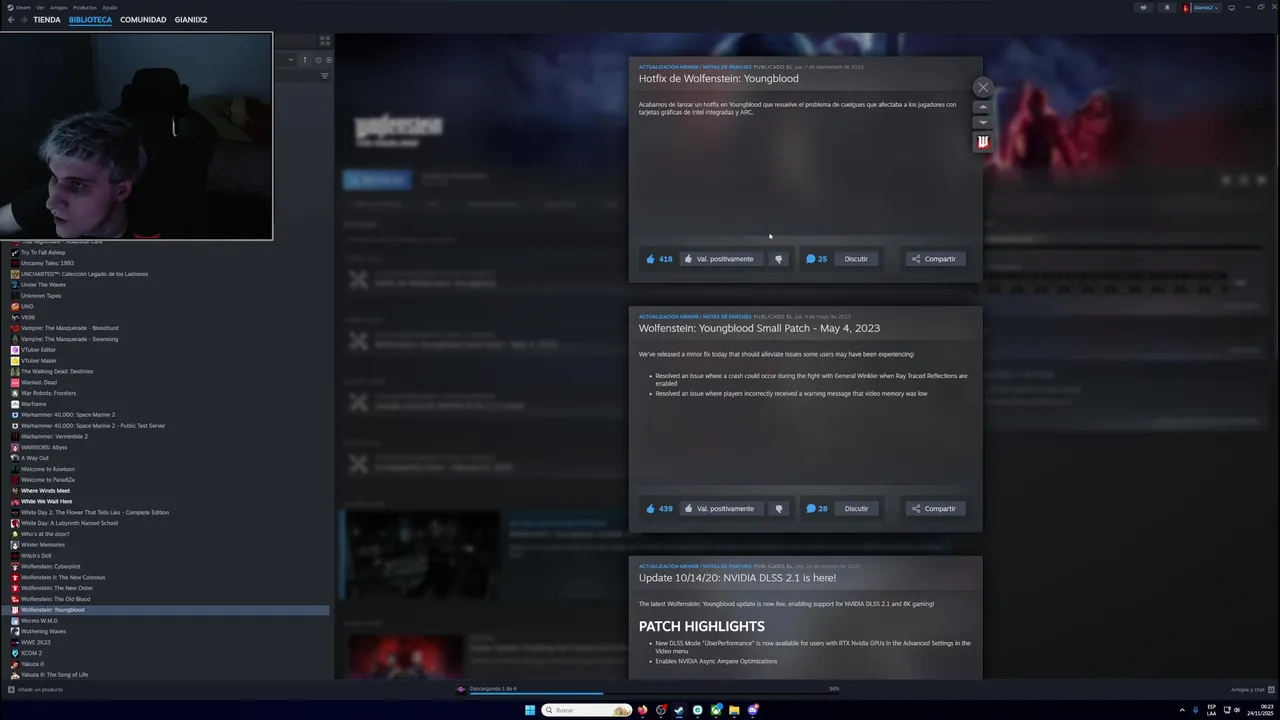1280x720 pixels.
Task: Open the 25 comments on Hotfix post
Action: click(816, 259)
